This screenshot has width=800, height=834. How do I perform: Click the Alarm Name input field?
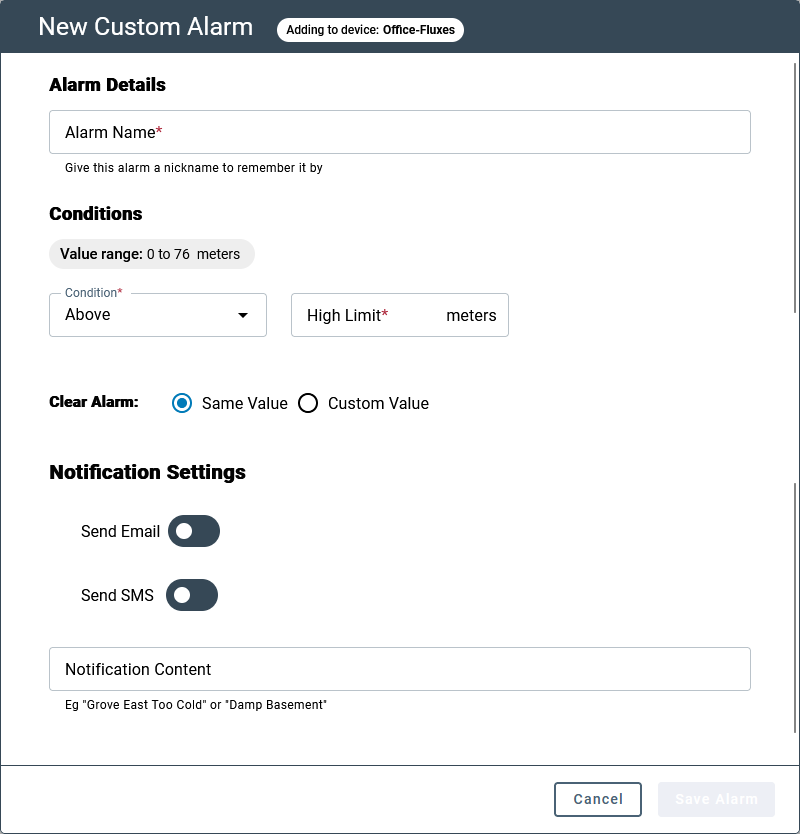point(399,132)
